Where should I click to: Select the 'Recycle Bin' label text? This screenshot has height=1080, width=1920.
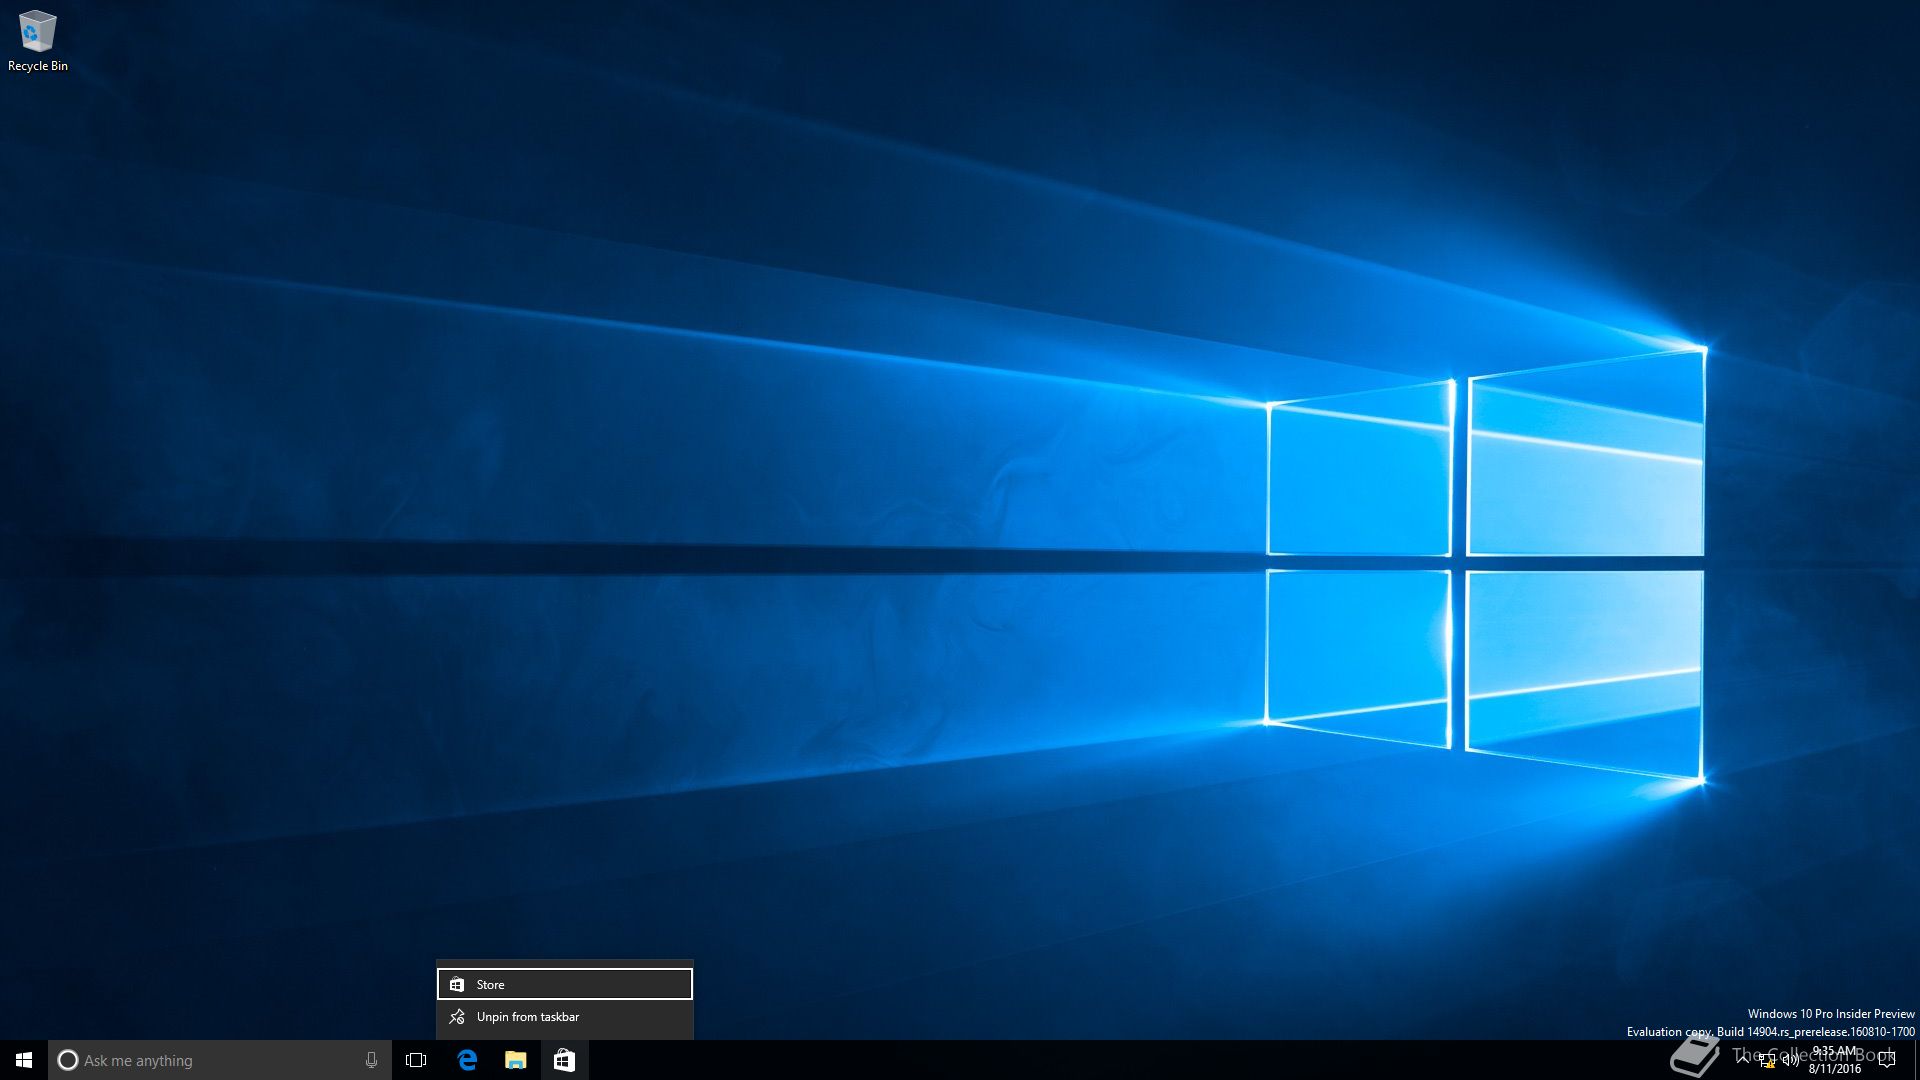point(38,66)
